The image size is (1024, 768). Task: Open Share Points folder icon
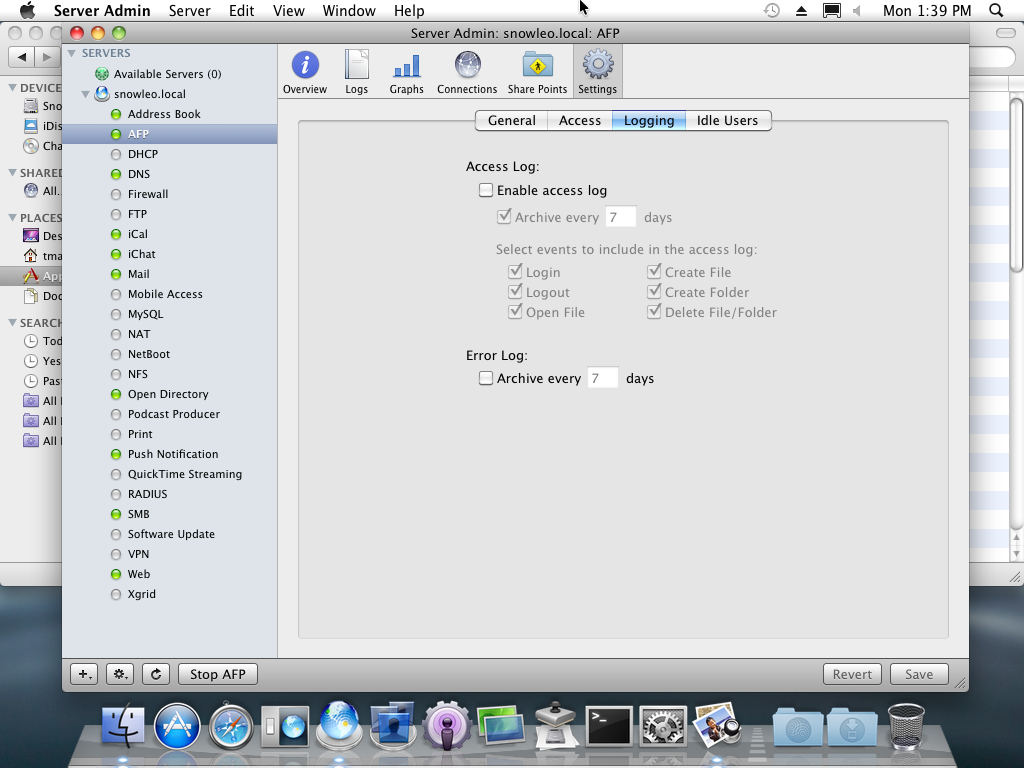point(537,72)
